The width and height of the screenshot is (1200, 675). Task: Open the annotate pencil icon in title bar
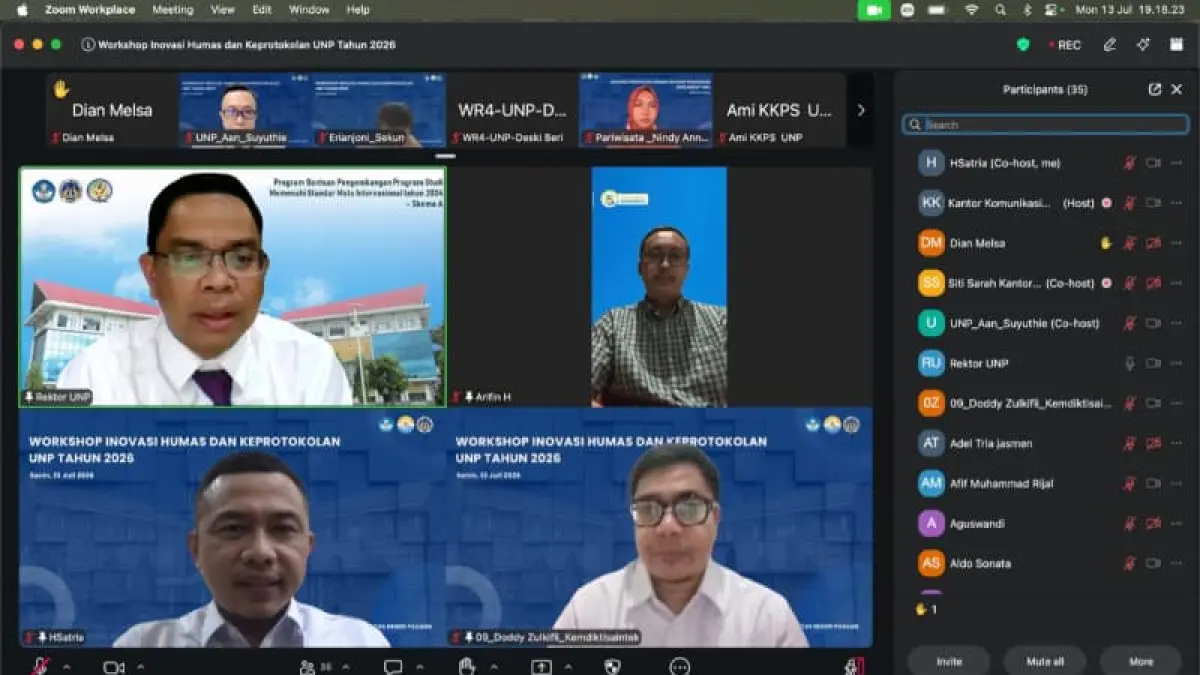point(1109,44)
